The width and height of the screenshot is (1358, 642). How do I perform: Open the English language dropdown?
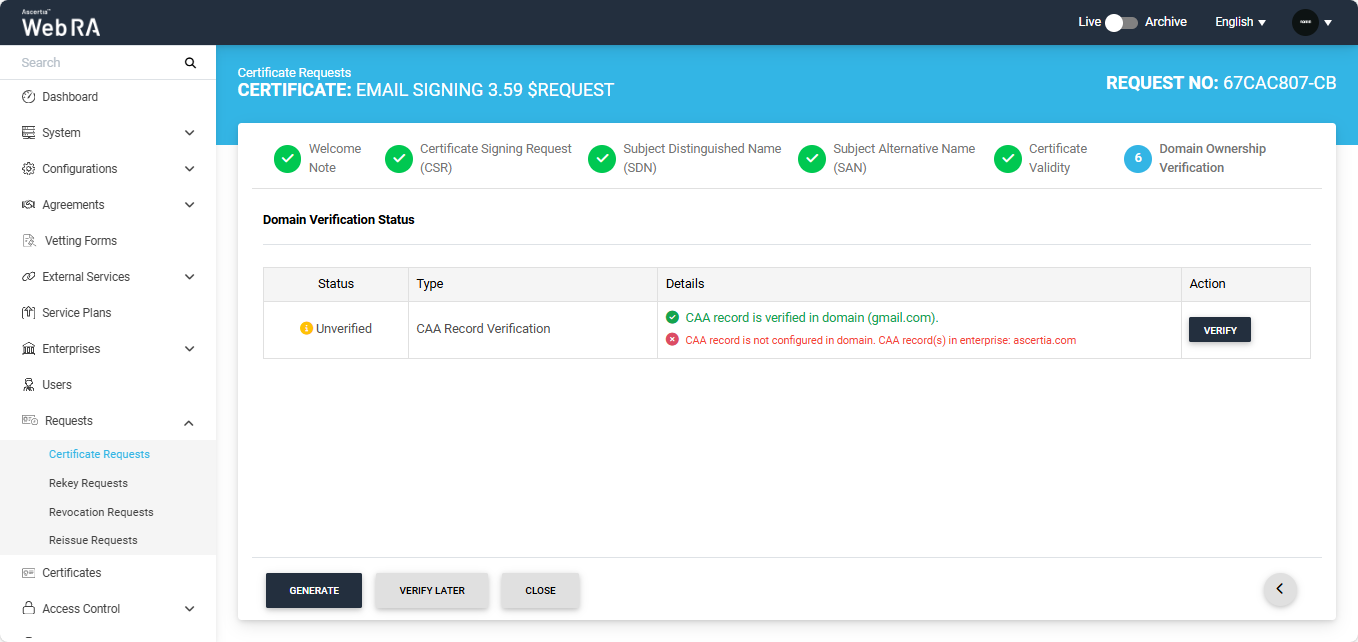pyautogui.click(x=1240, y=22)
